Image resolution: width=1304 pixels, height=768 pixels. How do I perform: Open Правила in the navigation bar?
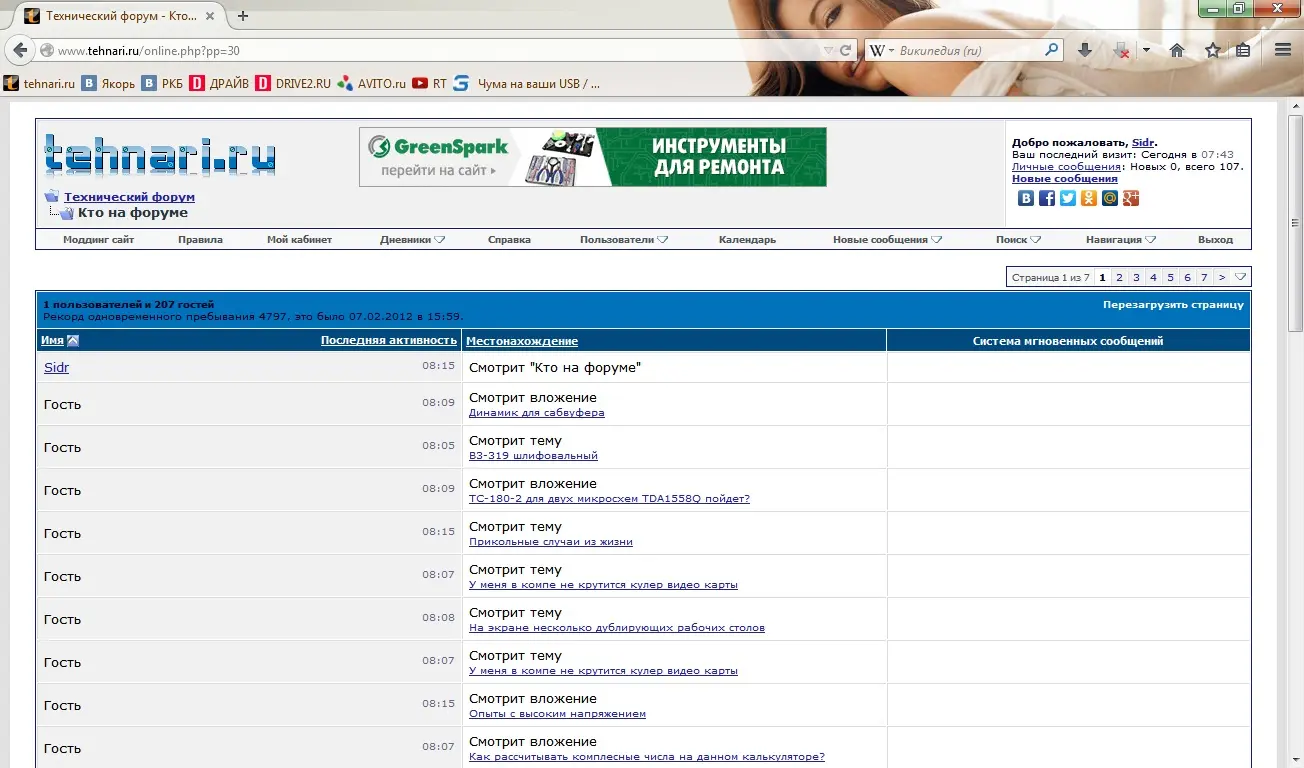coord(200,240)
